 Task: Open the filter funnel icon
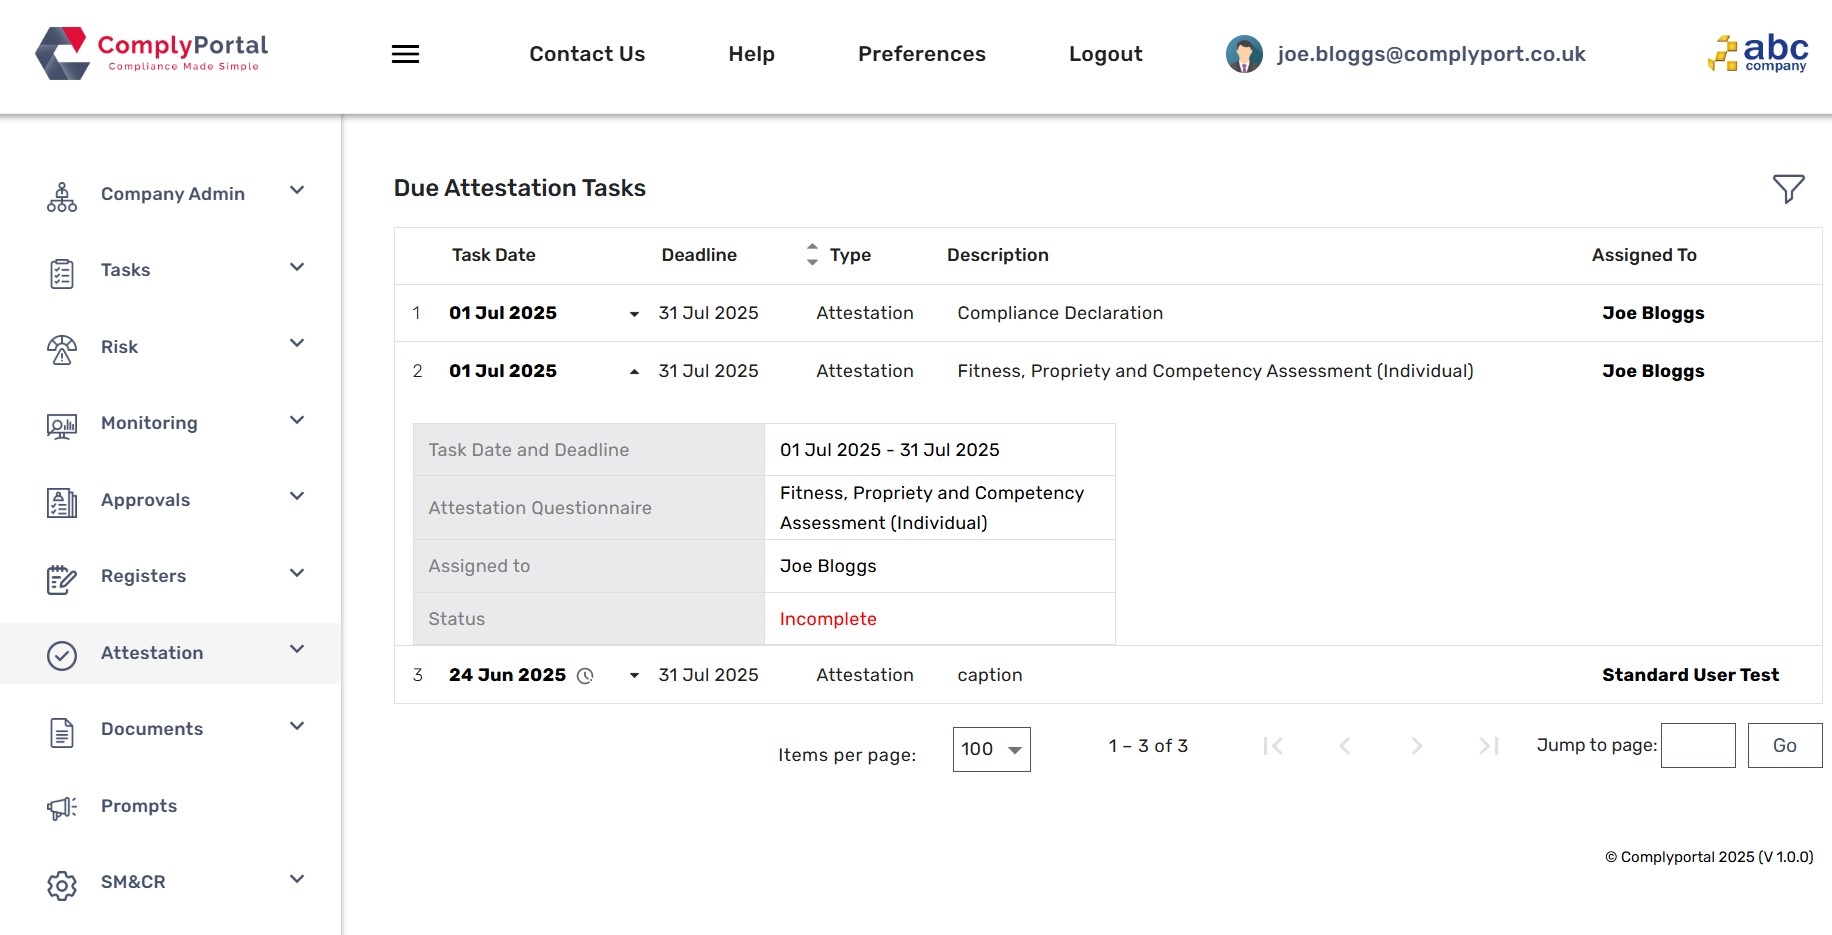[x=1788, y=189]
